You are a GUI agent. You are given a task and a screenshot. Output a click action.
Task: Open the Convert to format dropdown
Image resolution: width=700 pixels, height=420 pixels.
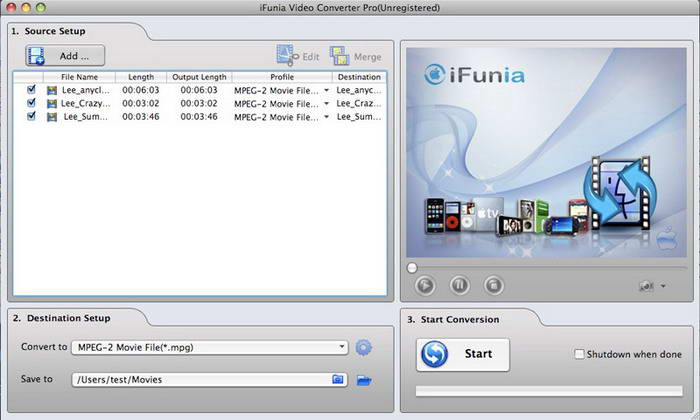tap(209, 347)
